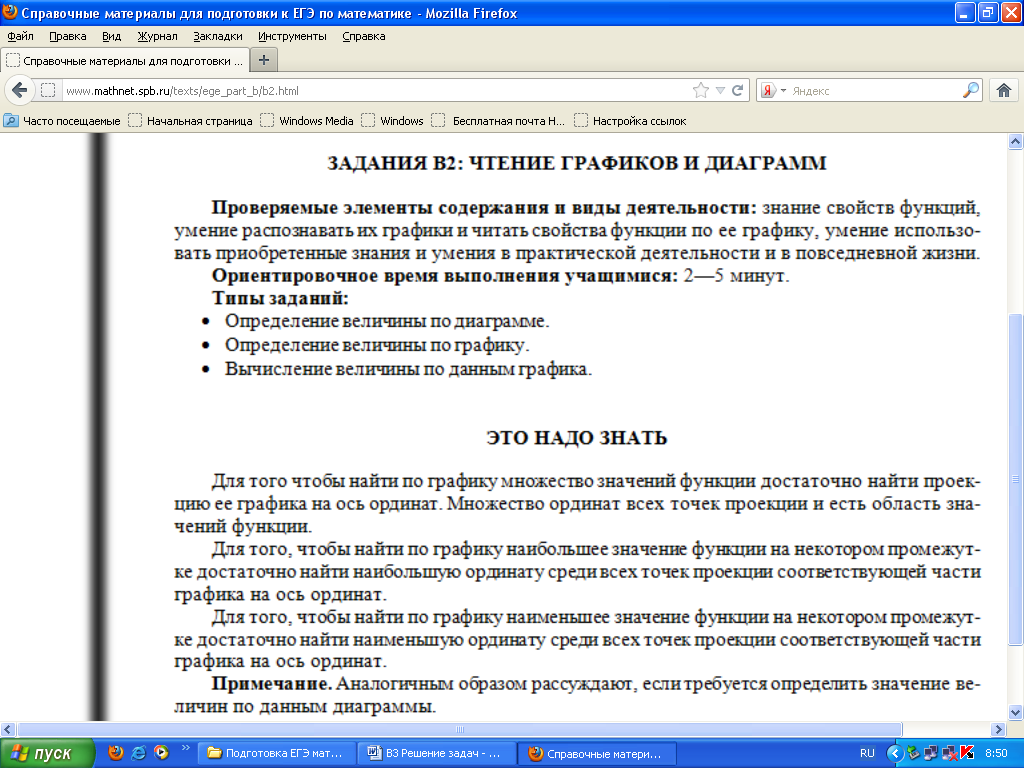
Task: Click Firefox logo in title bar
Action: [x=10, y=12]
